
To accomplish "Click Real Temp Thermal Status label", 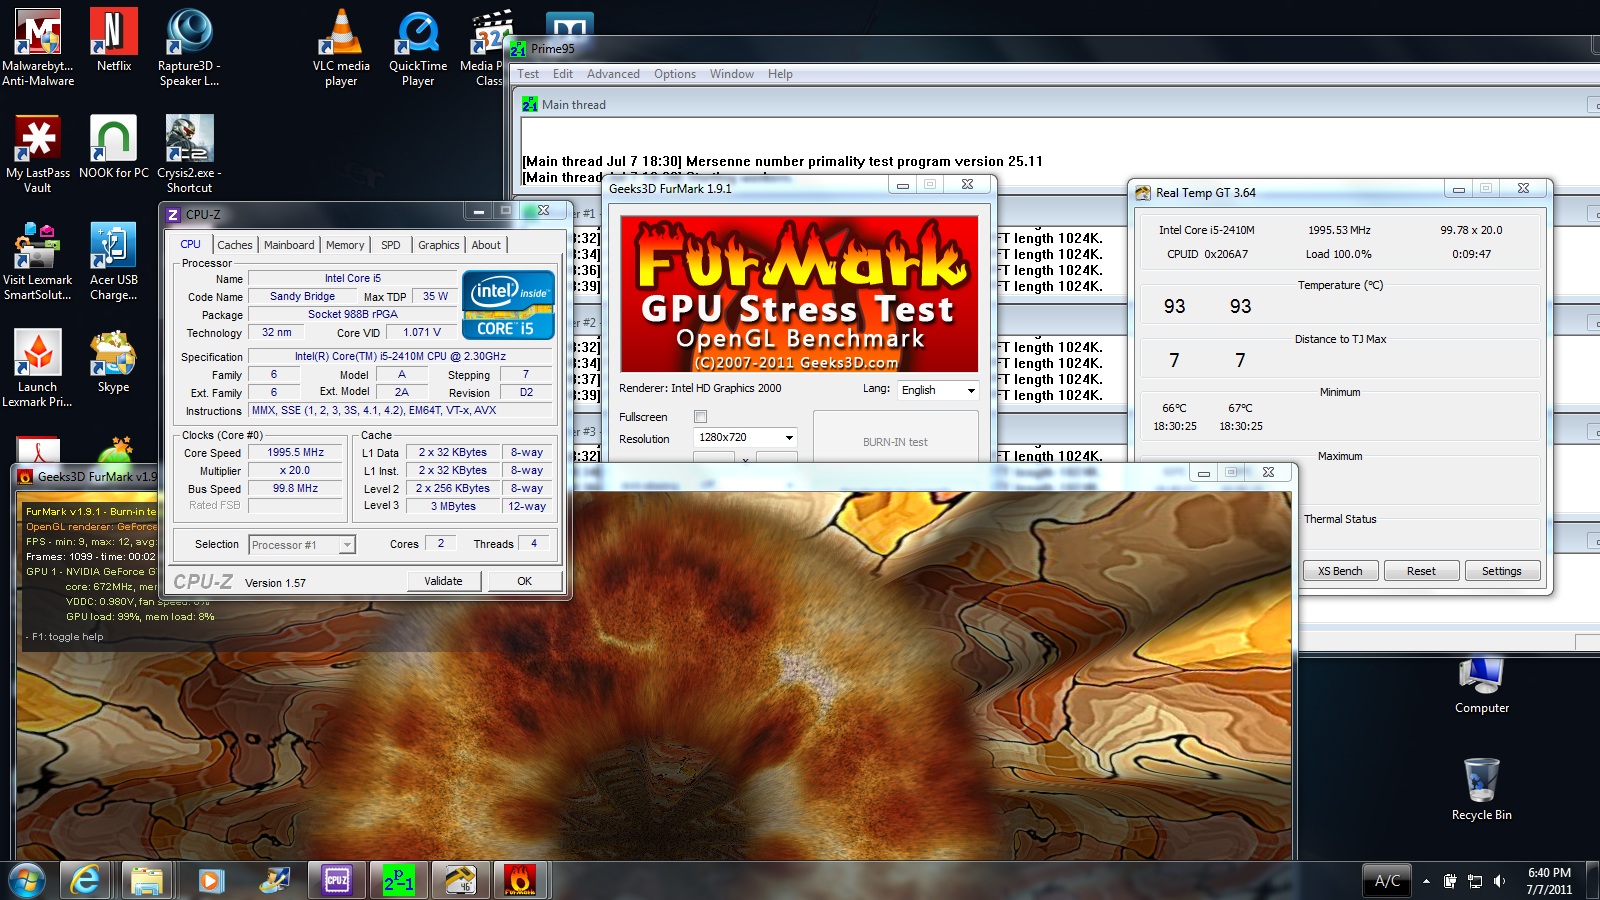I will [1340, 519].
